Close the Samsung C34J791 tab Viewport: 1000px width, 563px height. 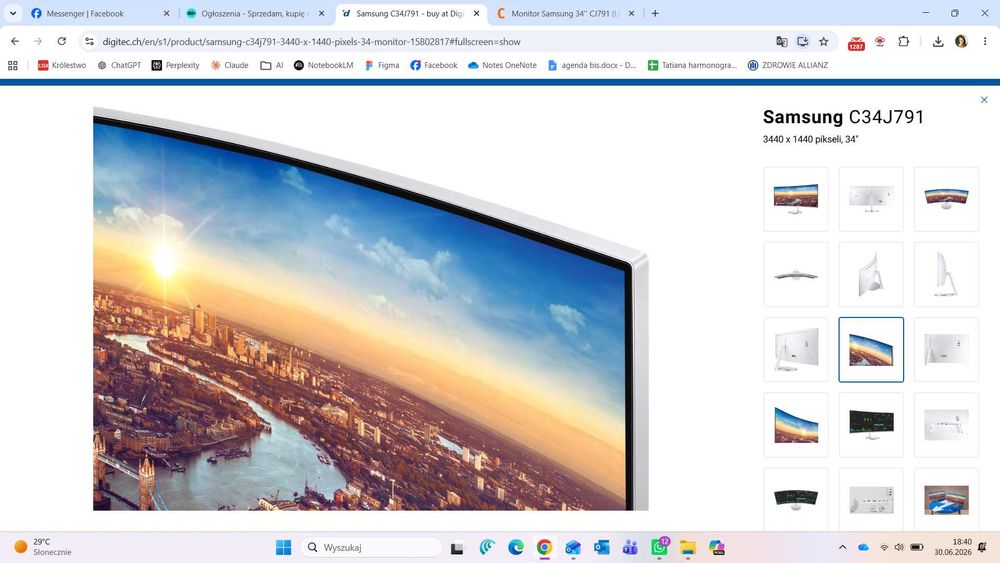point(476,13)
